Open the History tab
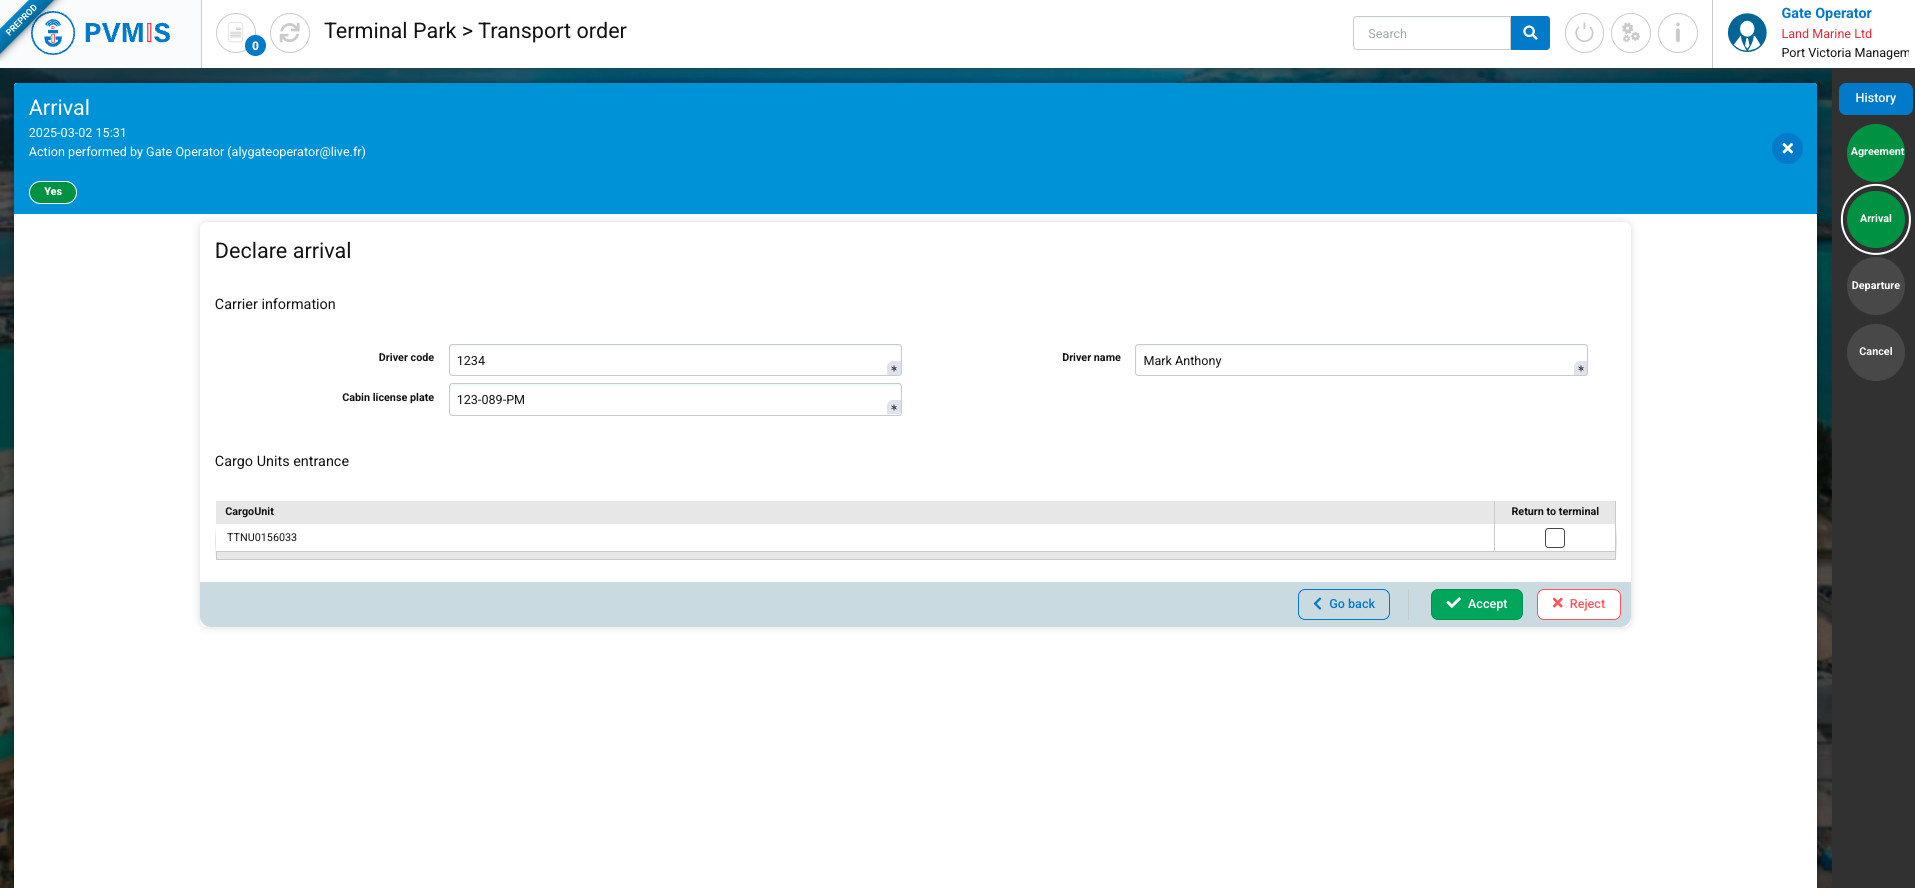The image size is (1915, 888). 1875,98
